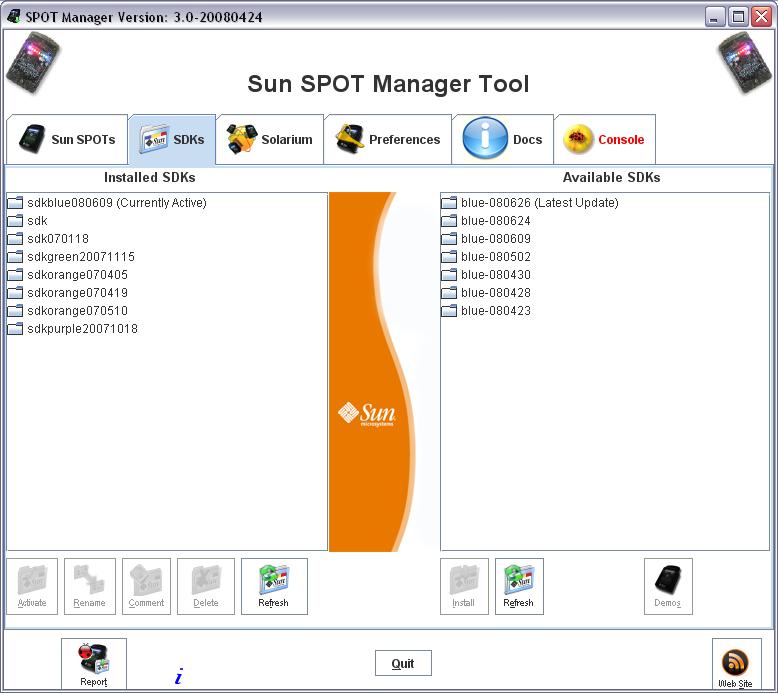778x693 pixels.
Task: Open the Solarium tab
Action: click(271, 140)
